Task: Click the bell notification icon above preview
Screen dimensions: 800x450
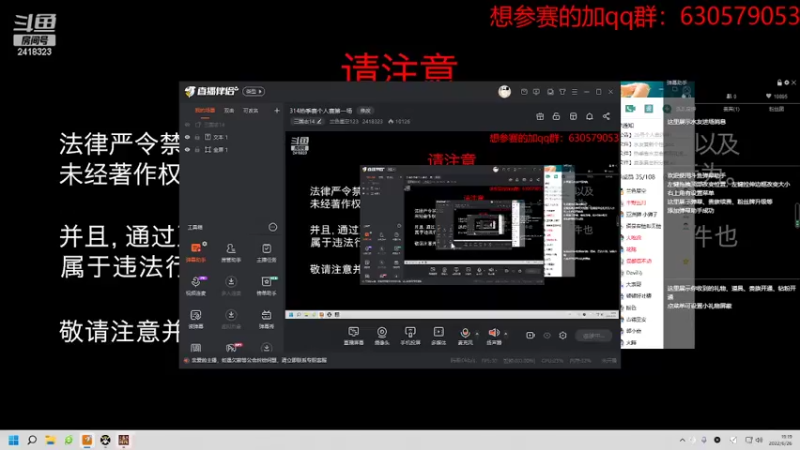Action: point(589,116)
